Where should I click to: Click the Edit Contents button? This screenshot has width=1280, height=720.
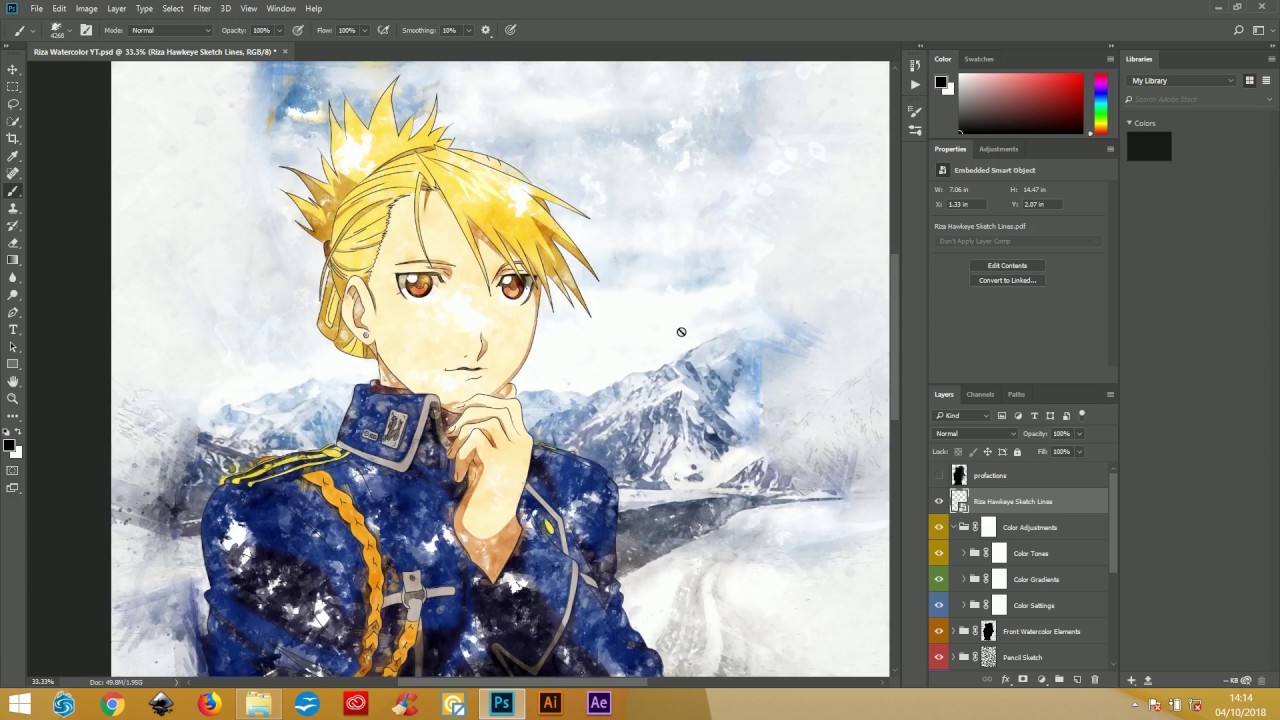tap(1007, 265)
